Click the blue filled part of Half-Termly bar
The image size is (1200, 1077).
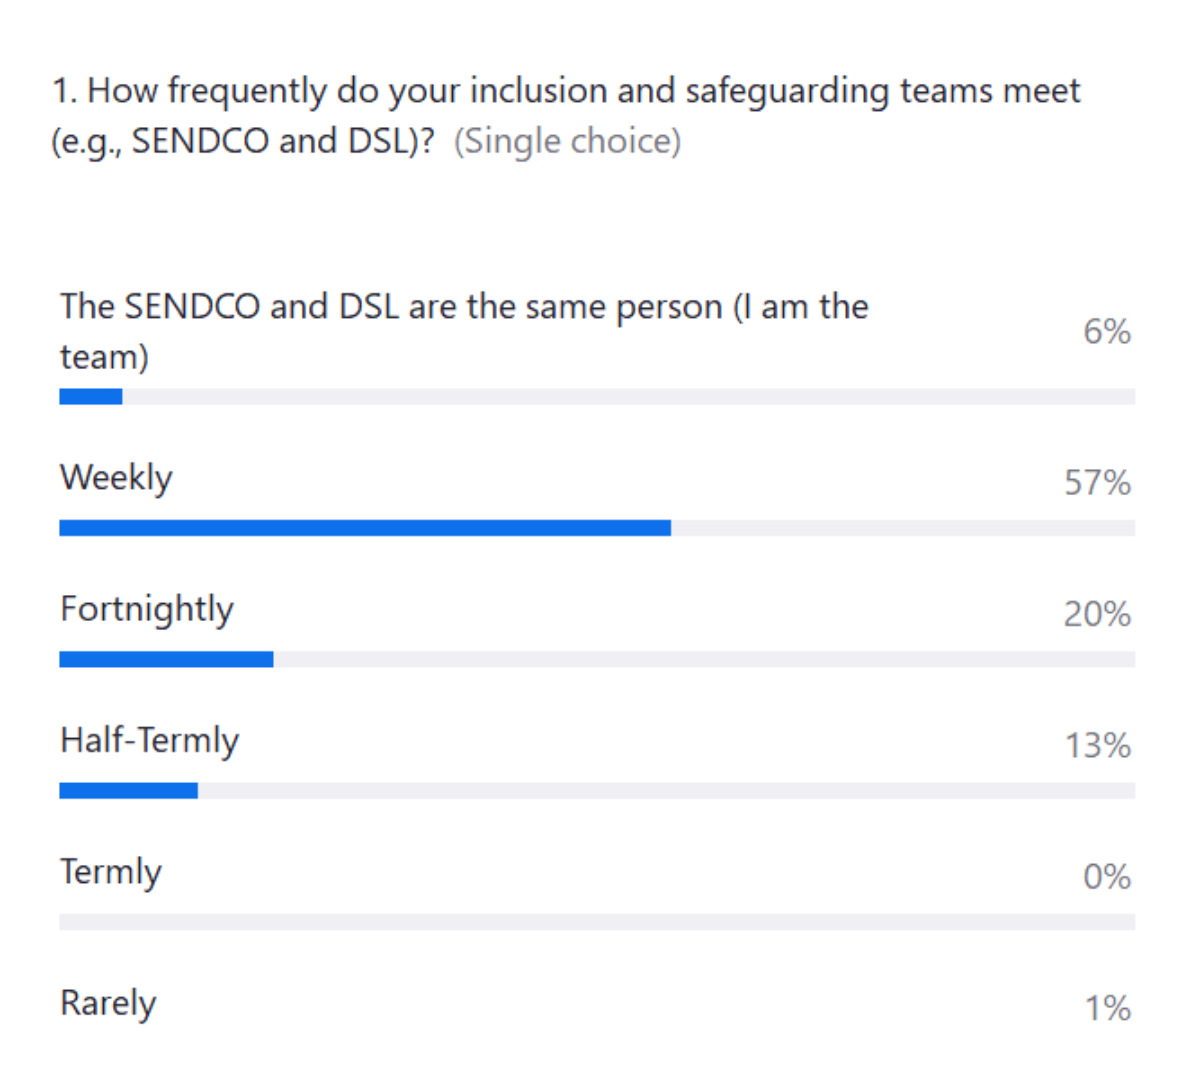[128, 791]
